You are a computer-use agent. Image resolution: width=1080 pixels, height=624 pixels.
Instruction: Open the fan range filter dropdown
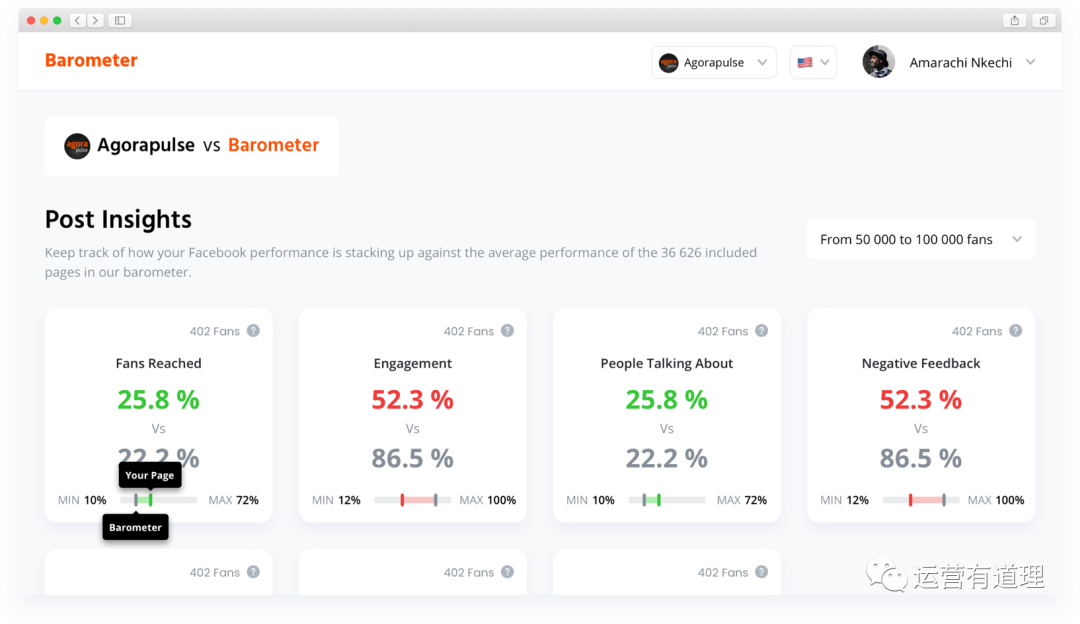point(920,239)
